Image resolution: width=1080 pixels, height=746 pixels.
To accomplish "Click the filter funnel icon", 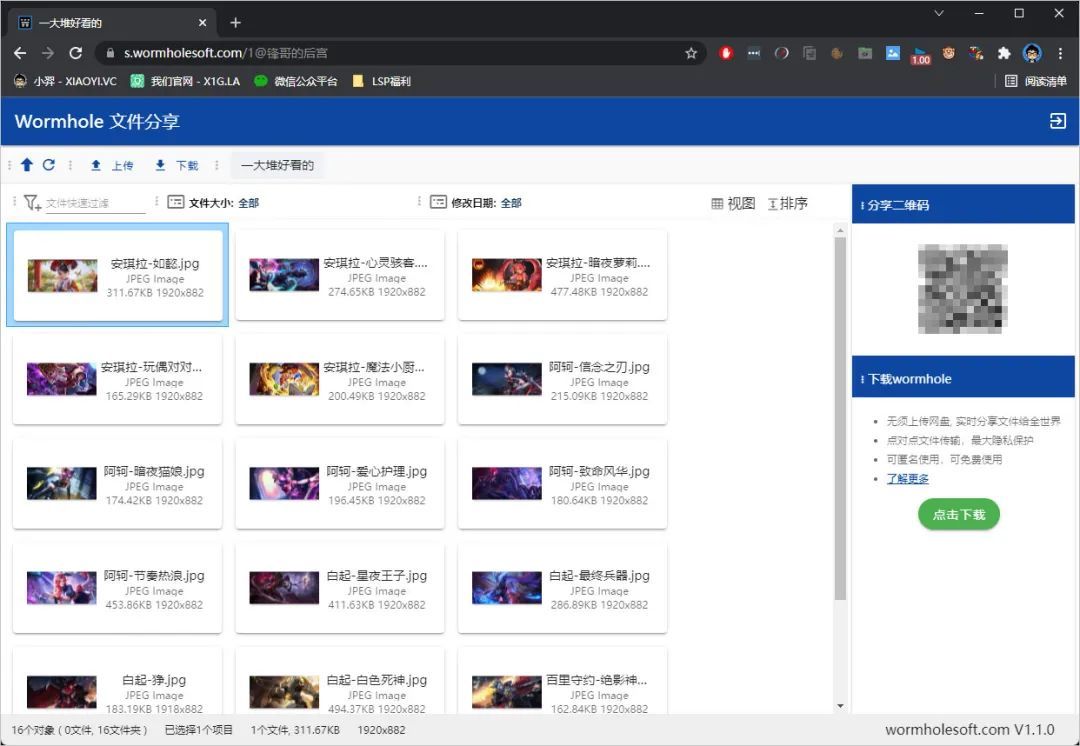I will tap(32, 203).
